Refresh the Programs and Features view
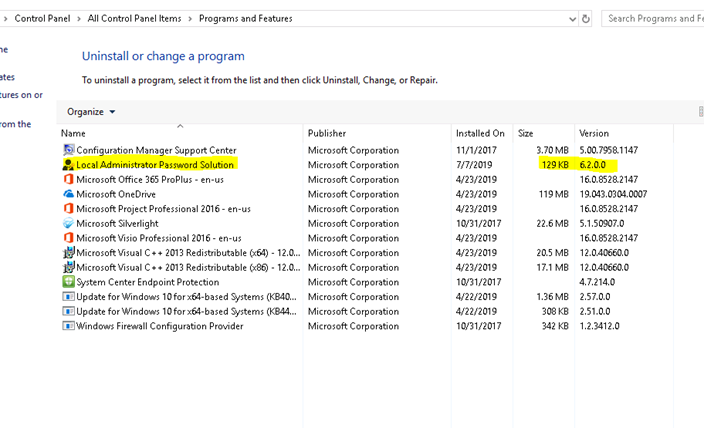This screenshot has height=428, width=704. (585, 19)
